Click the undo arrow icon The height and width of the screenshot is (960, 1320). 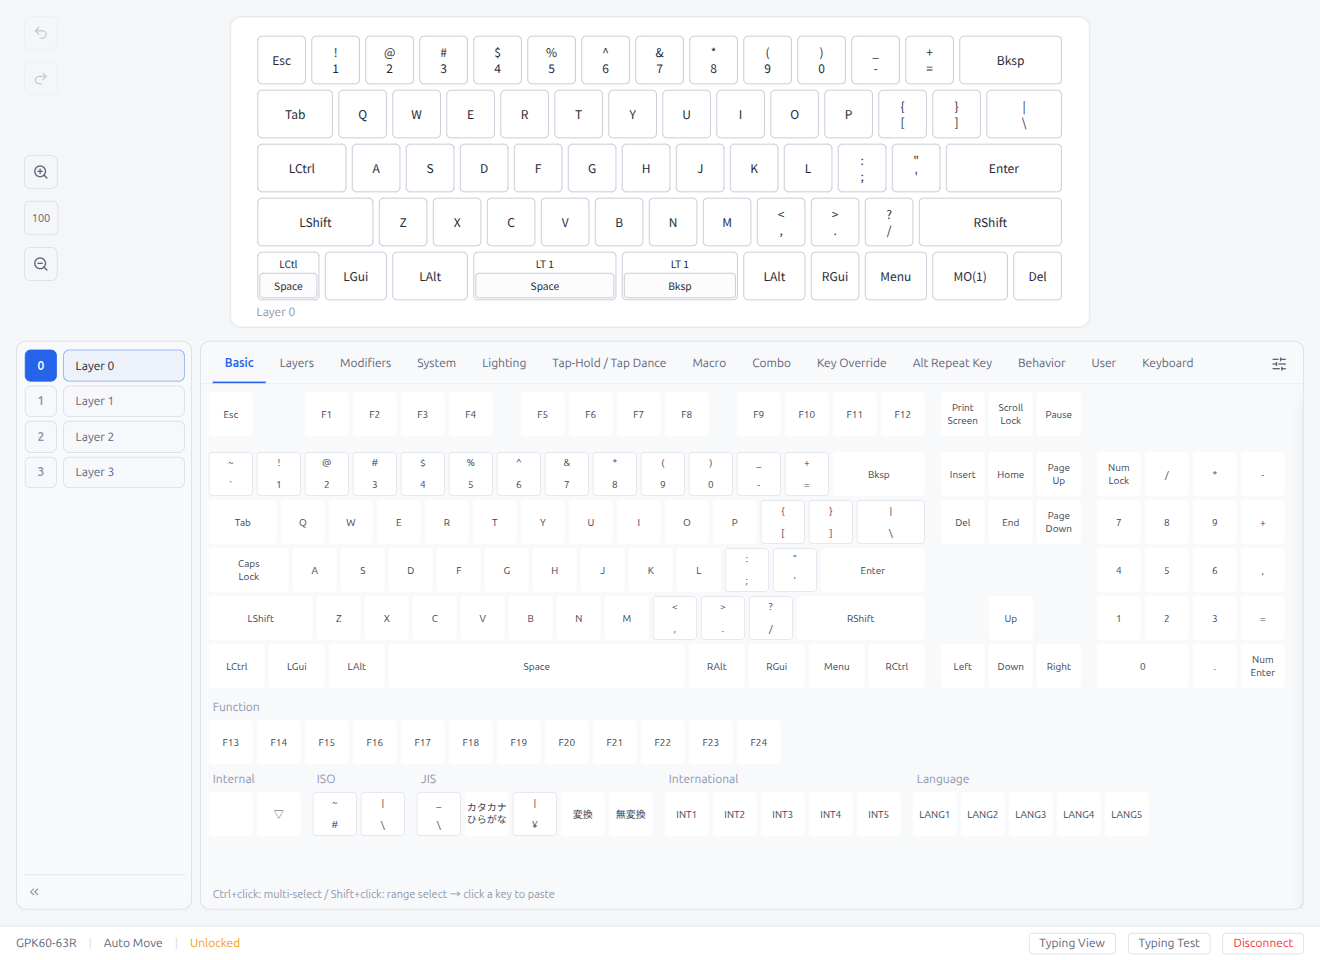coord(40,33)
